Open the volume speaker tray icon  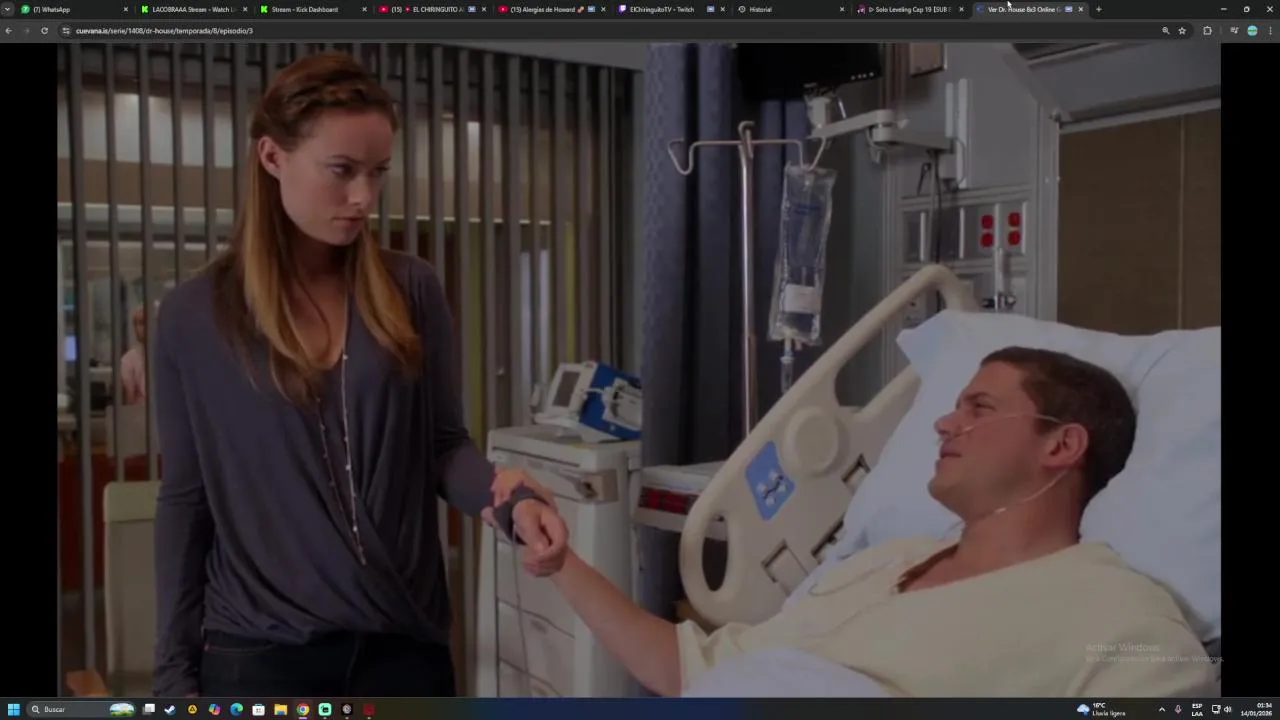(x=1227, y=709)
